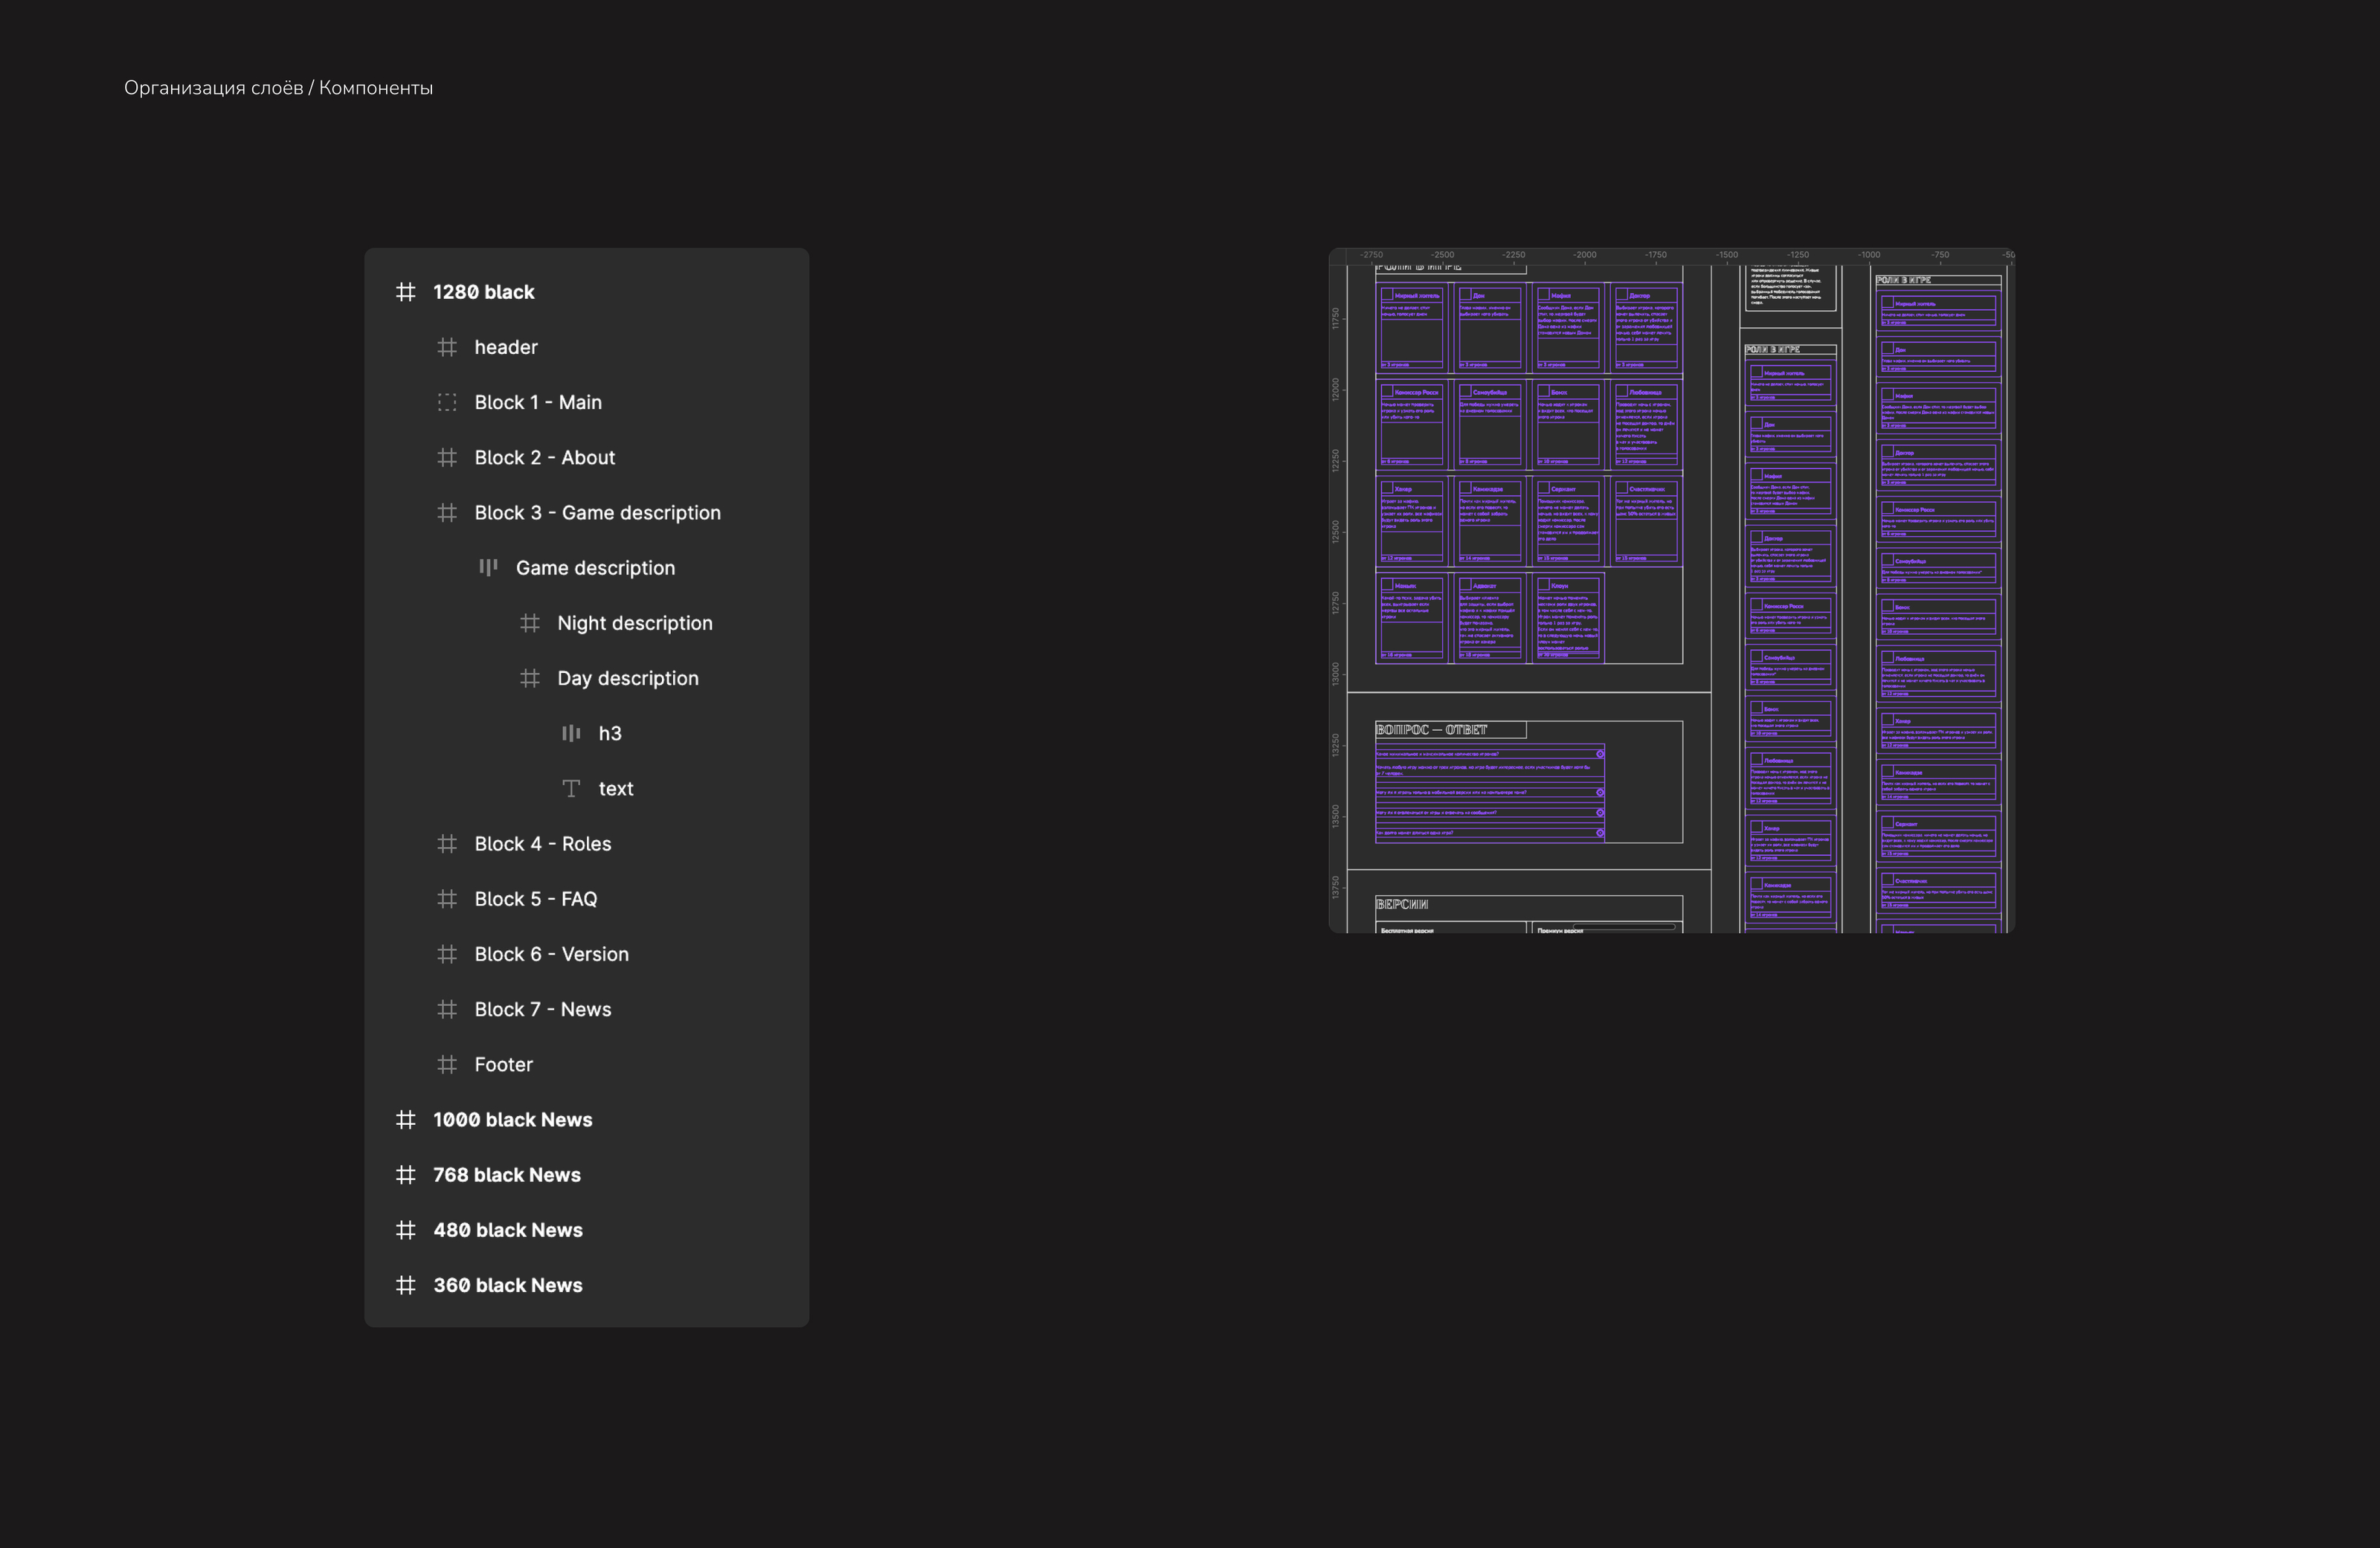Select the 1000 black News frame
This screenshot has height=1548, width=2380.
pos(512,1120)
